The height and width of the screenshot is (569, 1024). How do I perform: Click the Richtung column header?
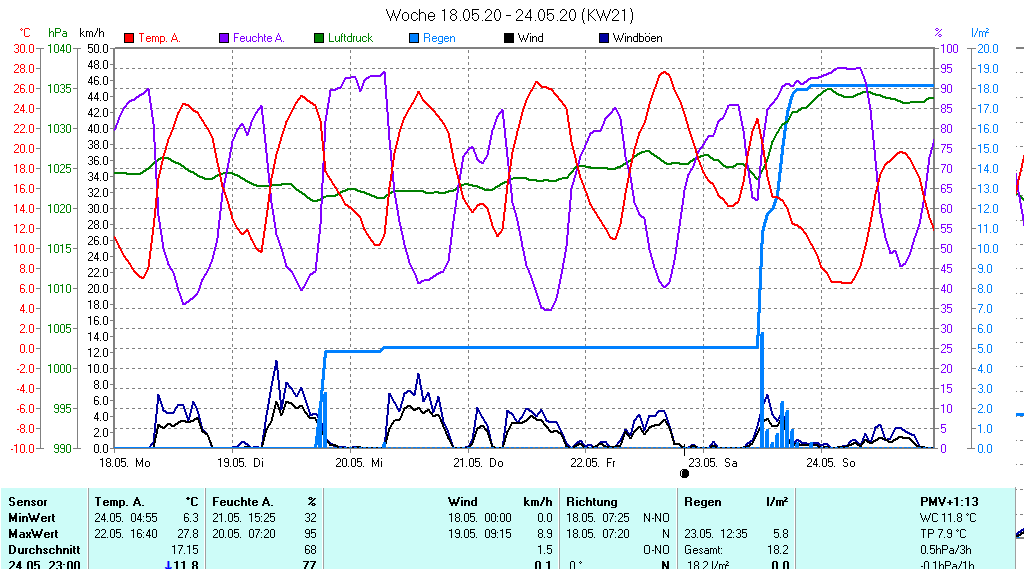click(593, 502)
